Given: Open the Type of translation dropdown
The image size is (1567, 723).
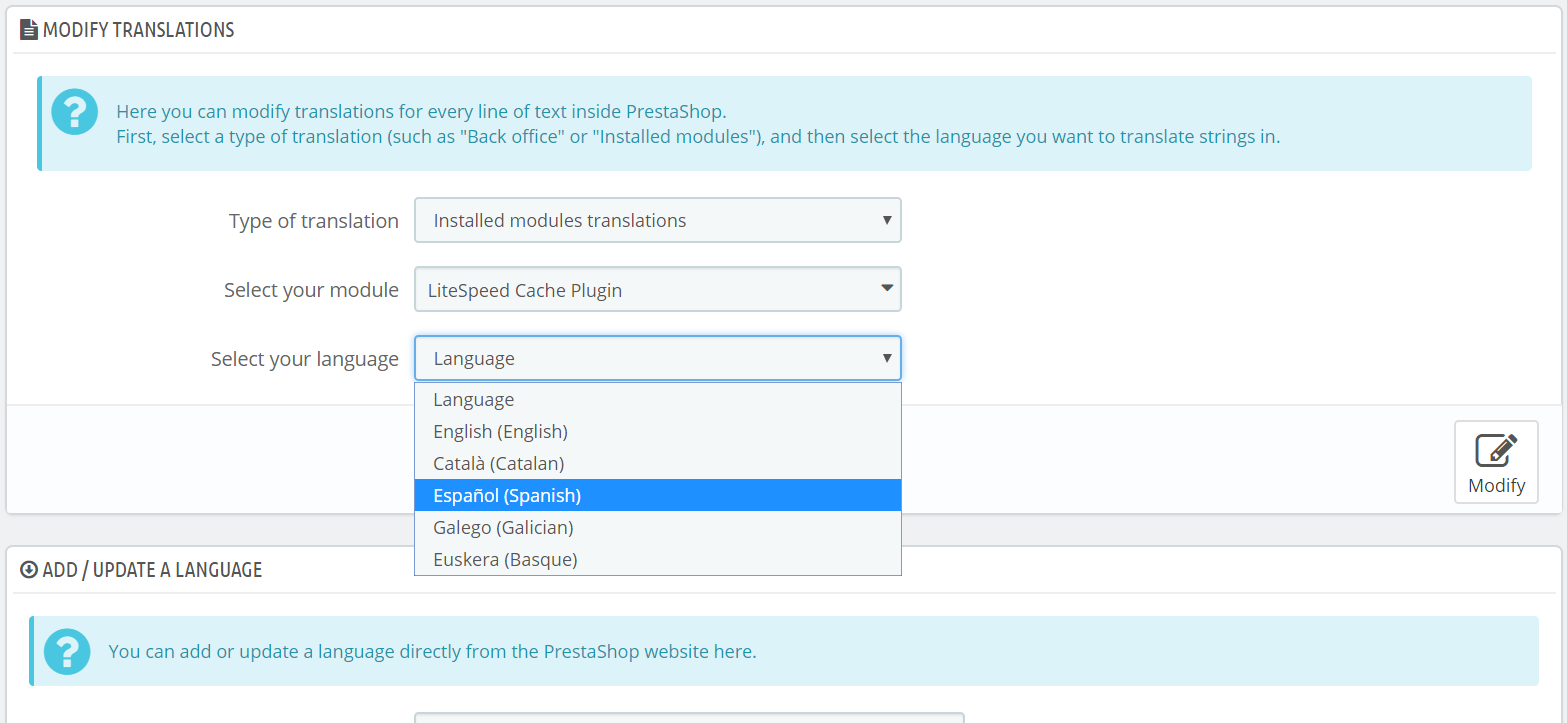Looking at the screenshot, I should (x=658, y=220).
